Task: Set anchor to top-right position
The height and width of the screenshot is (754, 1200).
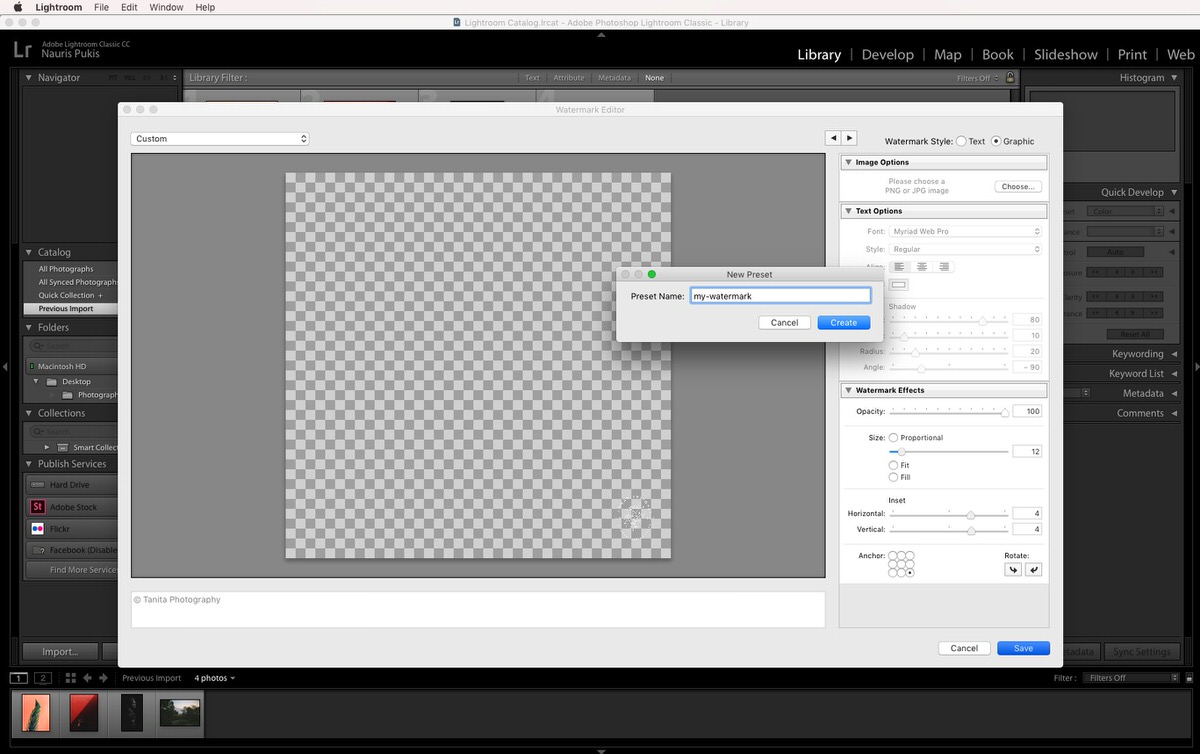Action: tap(910, 555)
